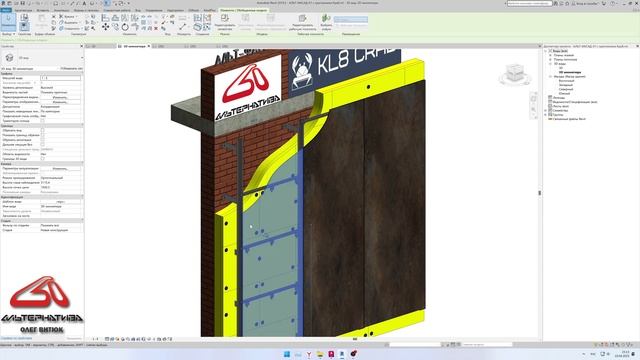Viewport: 640px width, 360px height.
Task: Click the Align tool in Modify panel
Action: pyautogui.click(x=105, y=18)
